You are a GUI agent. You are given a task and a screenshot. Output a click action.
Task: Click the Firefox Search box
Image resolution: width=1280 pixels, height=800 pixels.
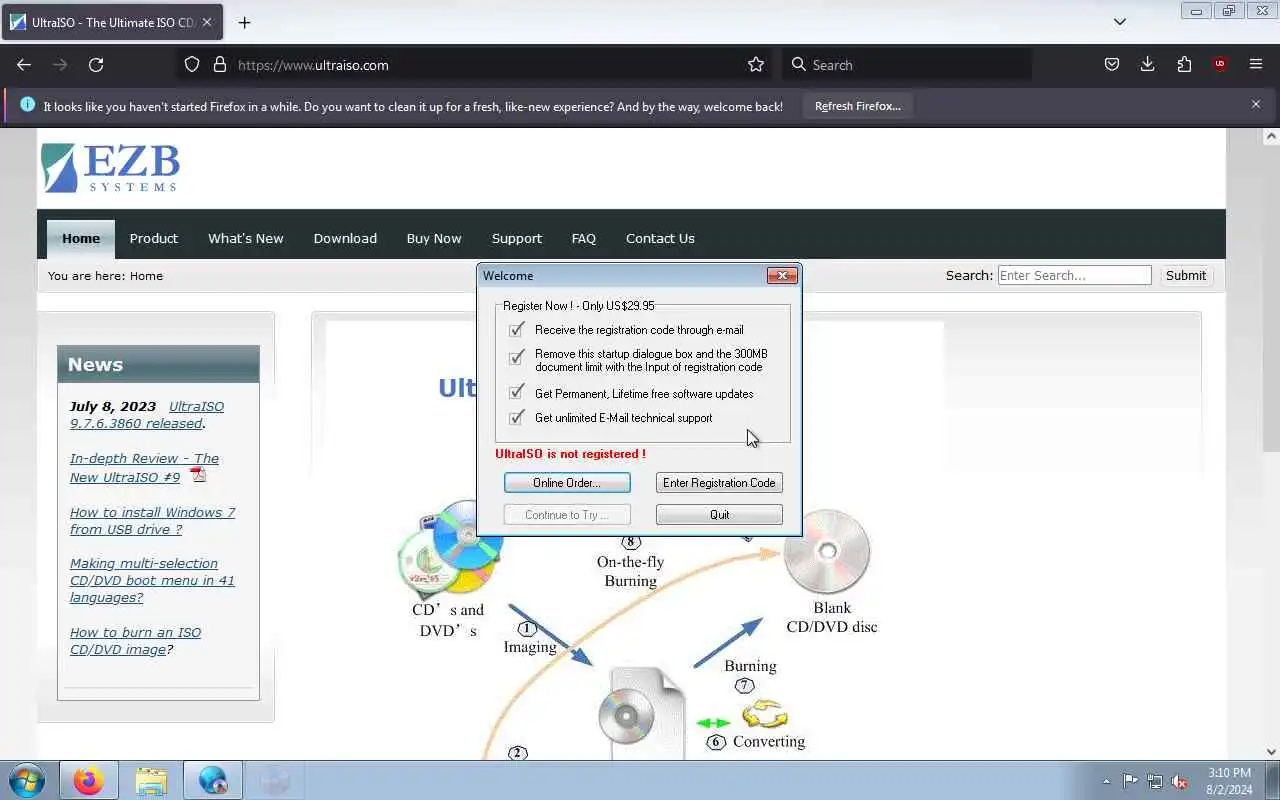click(x=907, y=65)
